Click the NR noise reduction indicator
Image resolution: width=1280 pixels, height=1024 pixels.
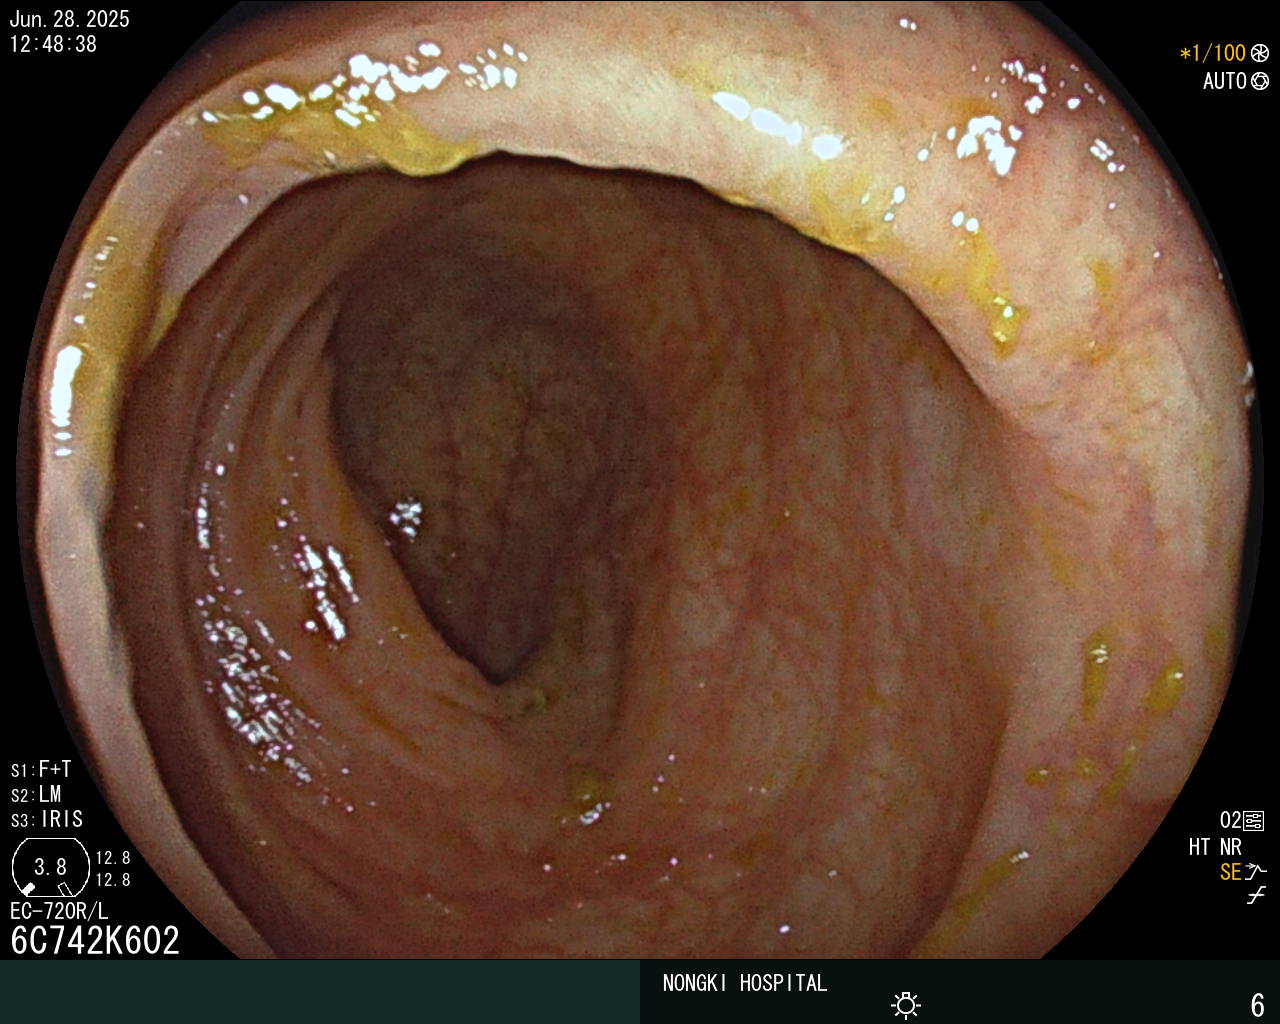1230,847
